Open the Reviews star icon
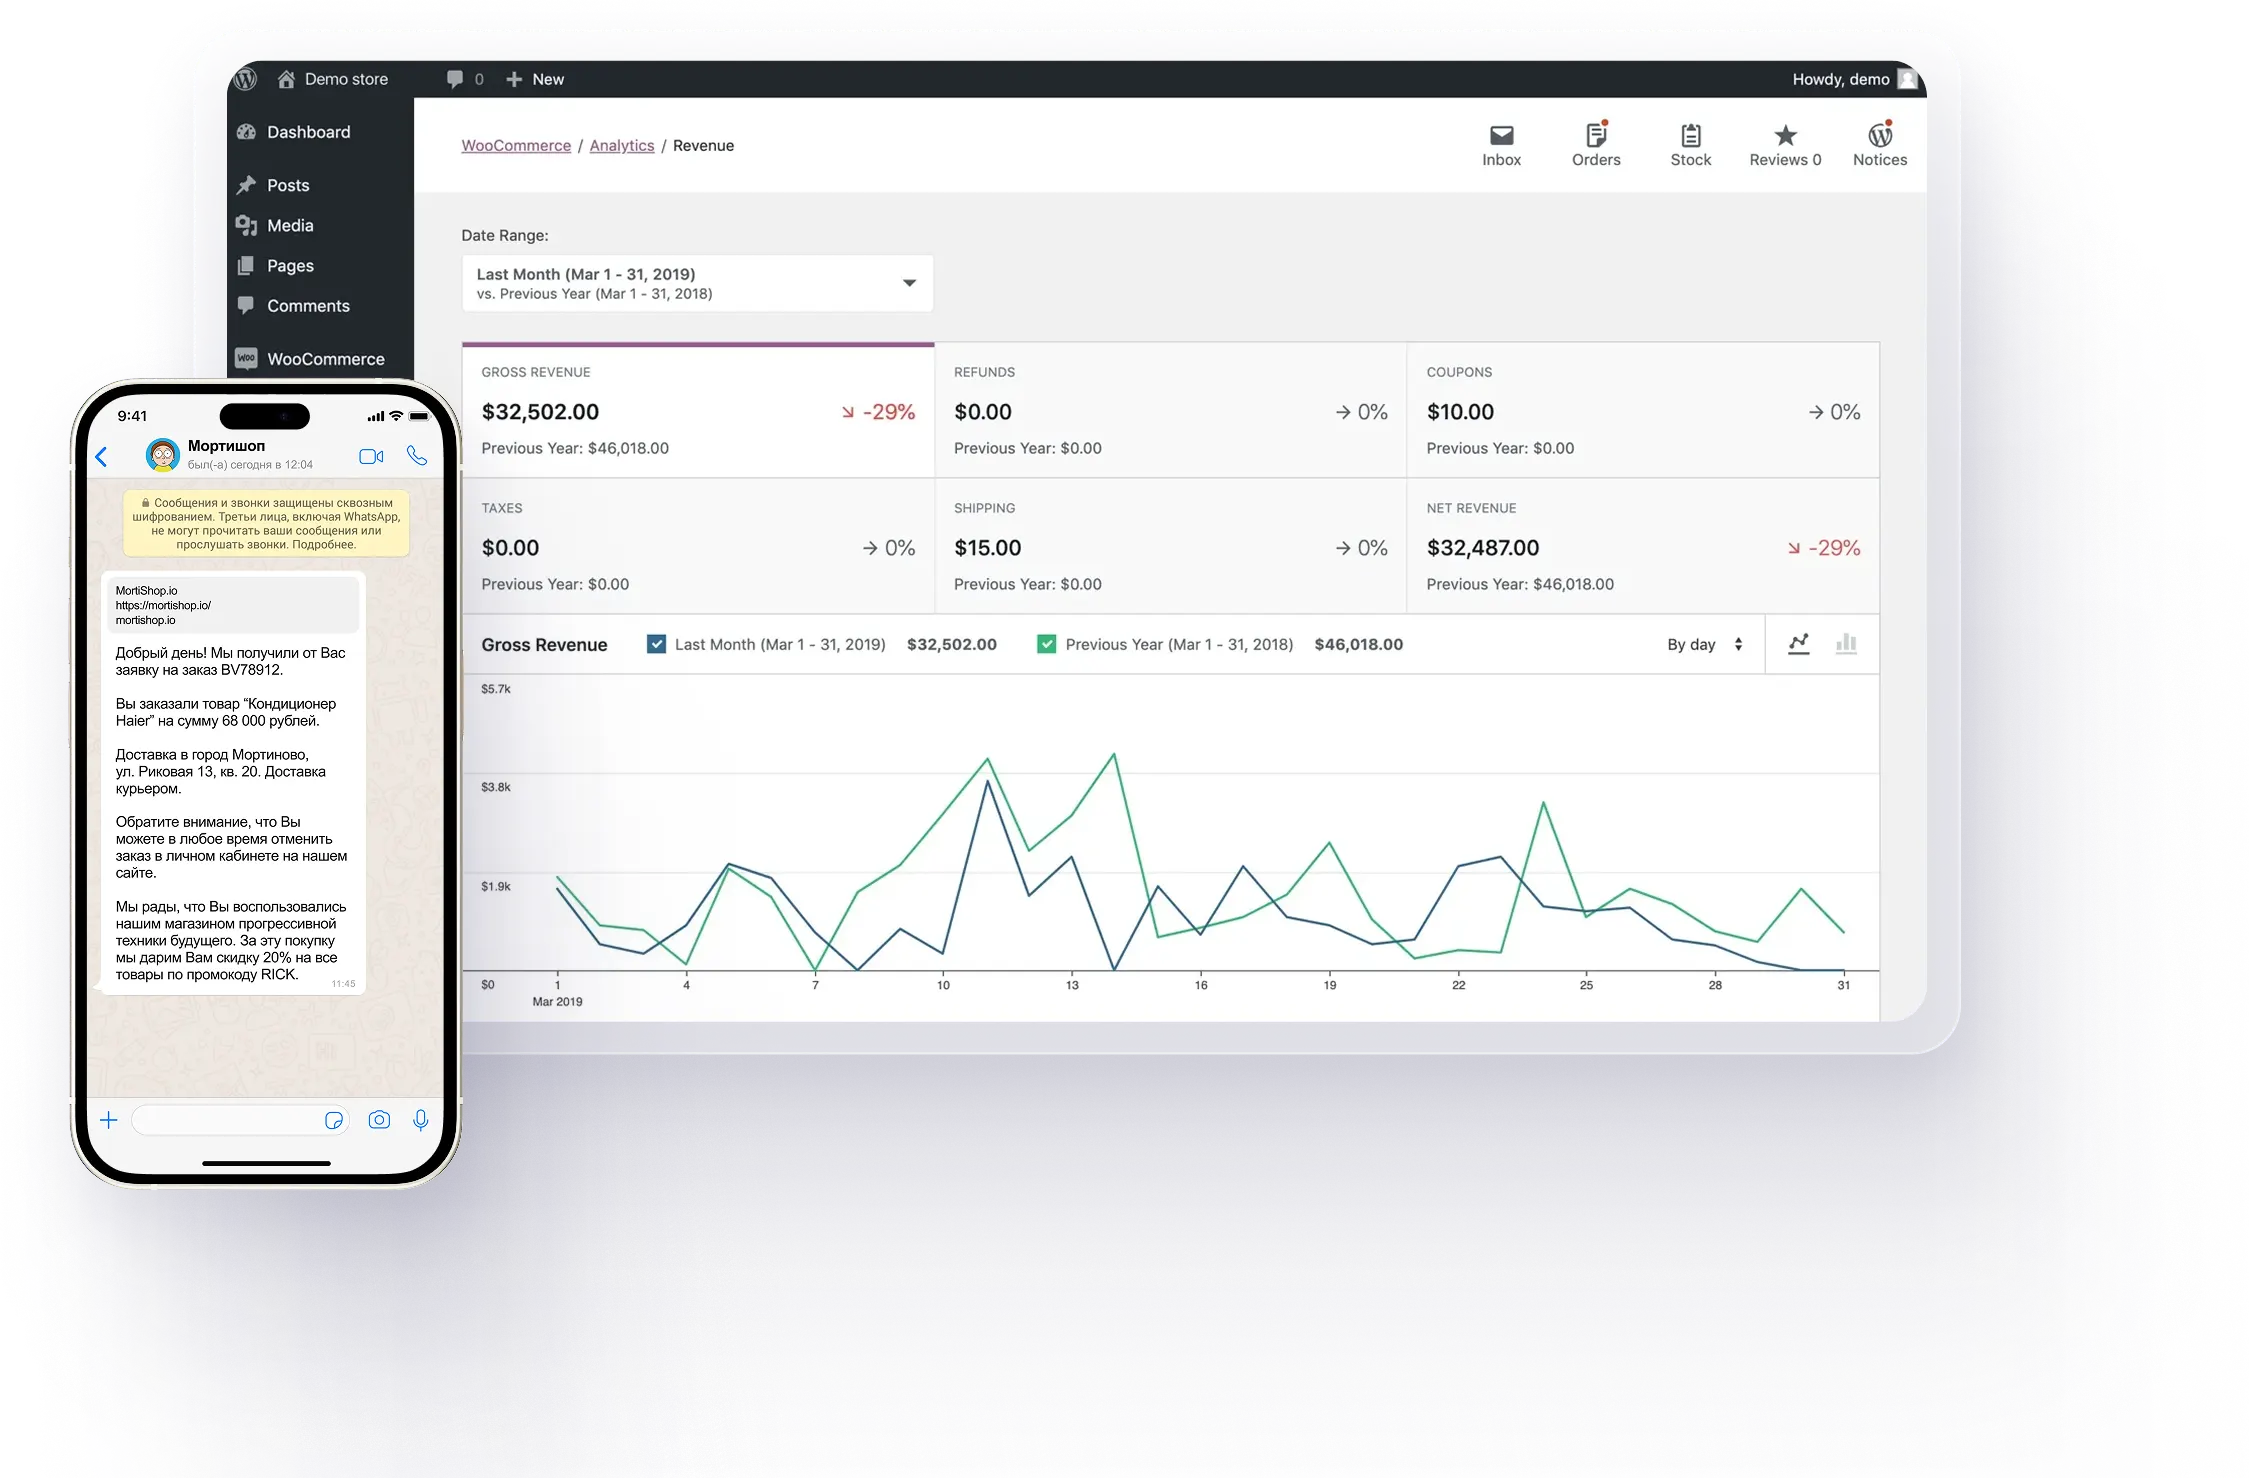Viewport: 2249px width, 1478px height. pyautogui.click(x=1785, y=145)
